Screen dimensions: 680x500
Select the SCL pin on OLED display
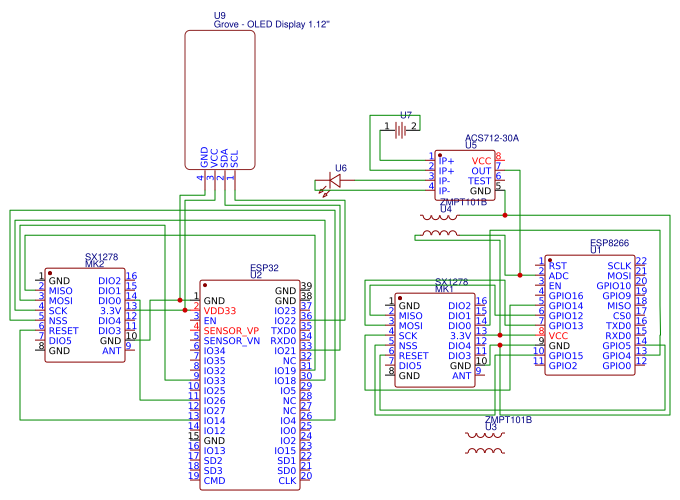tap(234, 159)
